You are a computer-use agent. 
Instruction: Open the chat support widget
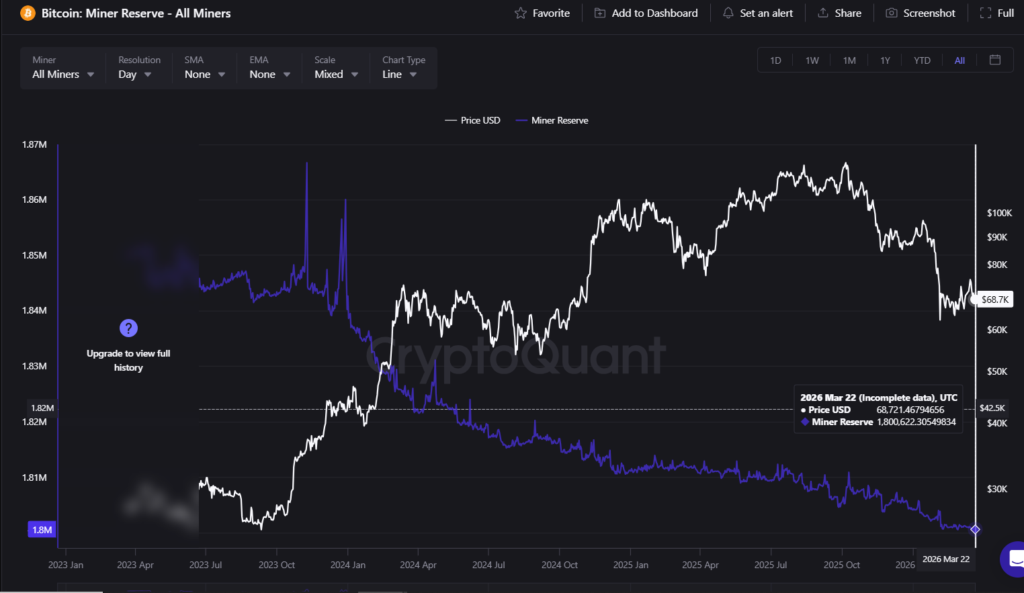click(1014, 558)
